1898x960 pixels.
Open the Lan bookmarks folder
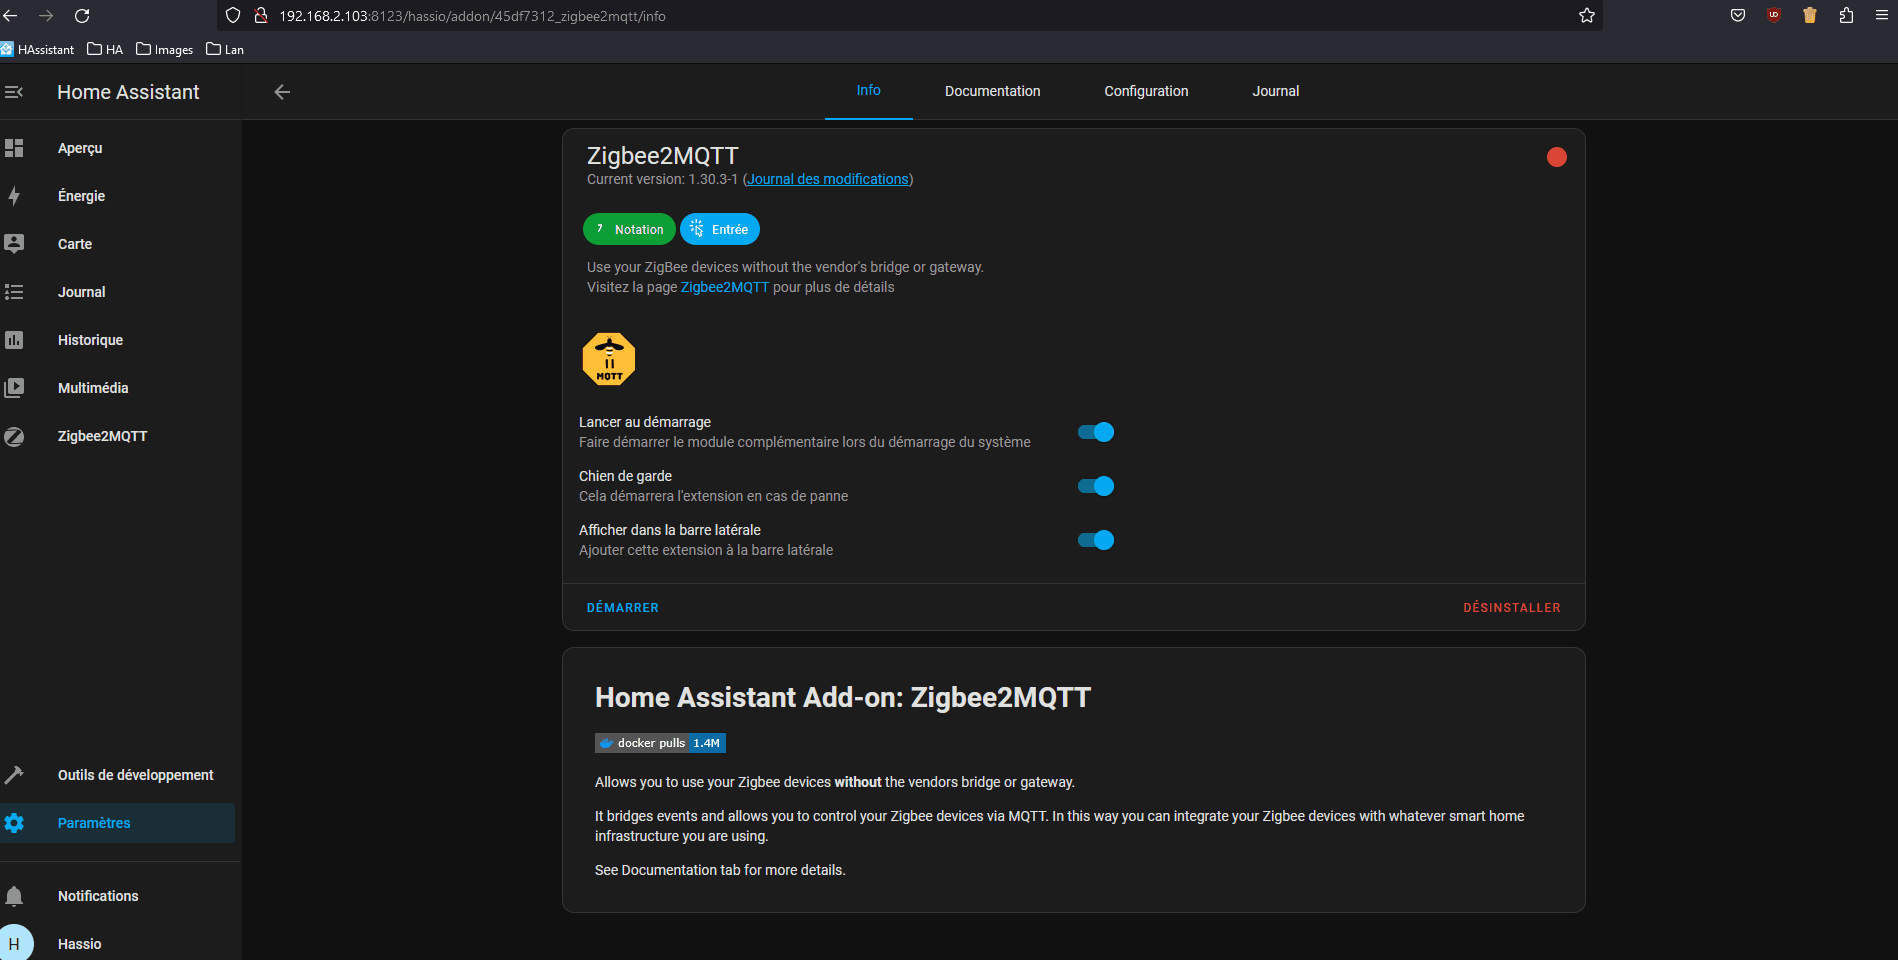click(x=225, y=49)
